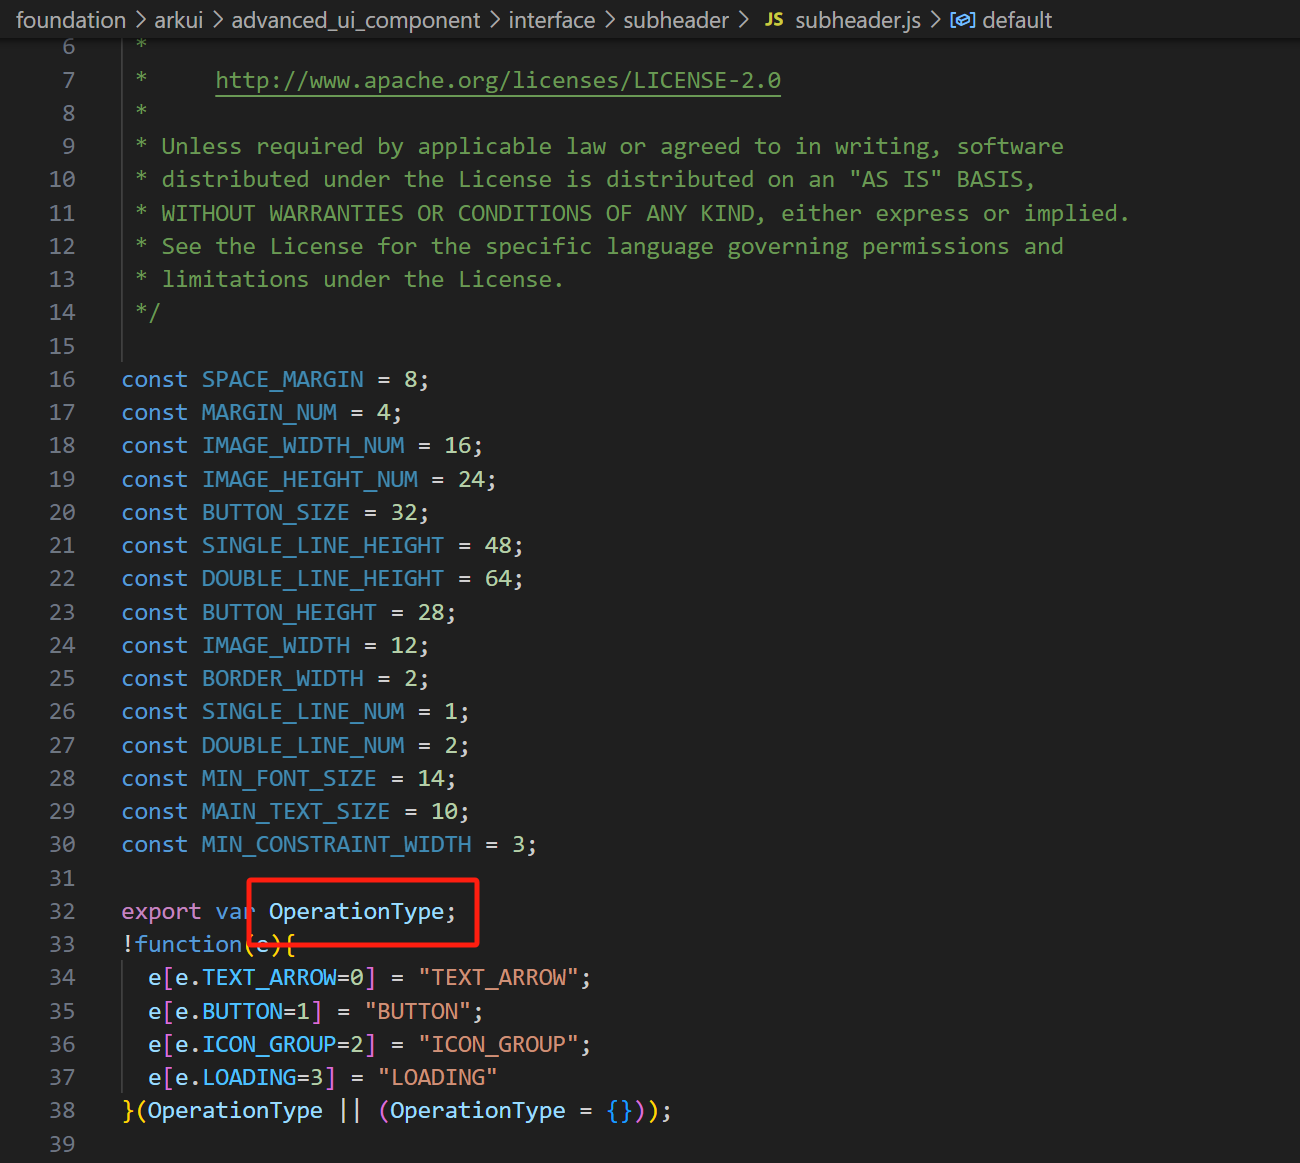Image resolution: width=1300 pixels, height=1163 pixels.
Task: Click the 'interface' breadcrumb item
Action: pos(552,20)
